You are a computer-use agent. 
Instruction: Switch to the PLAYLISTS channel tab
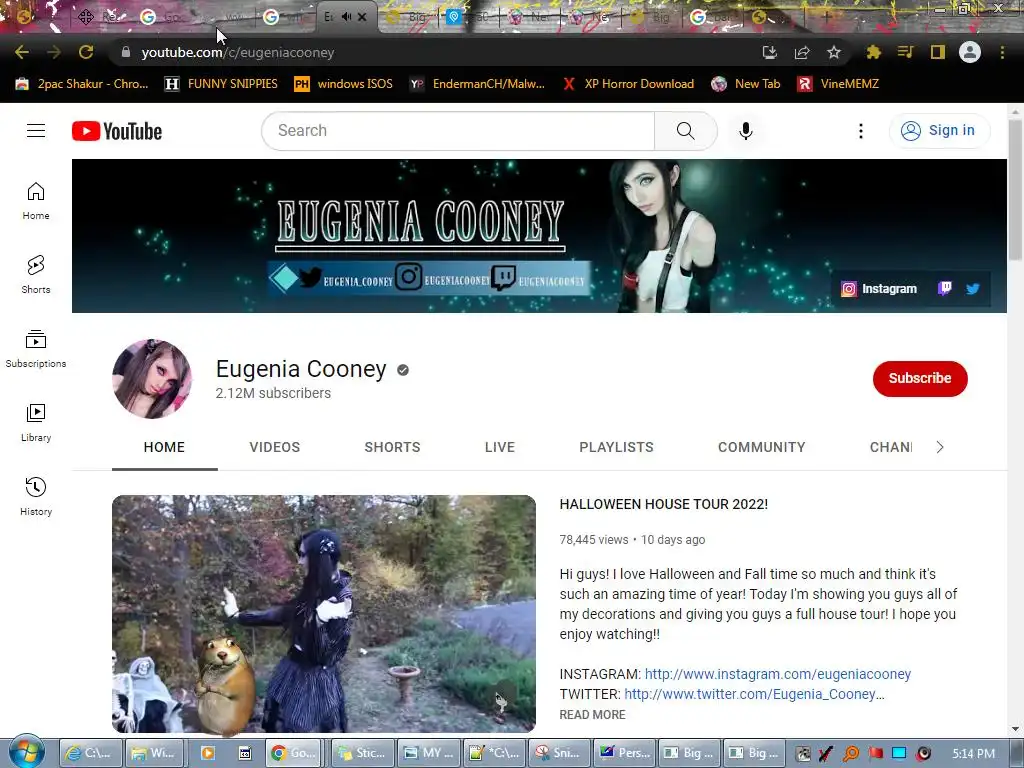click(616, 447)
